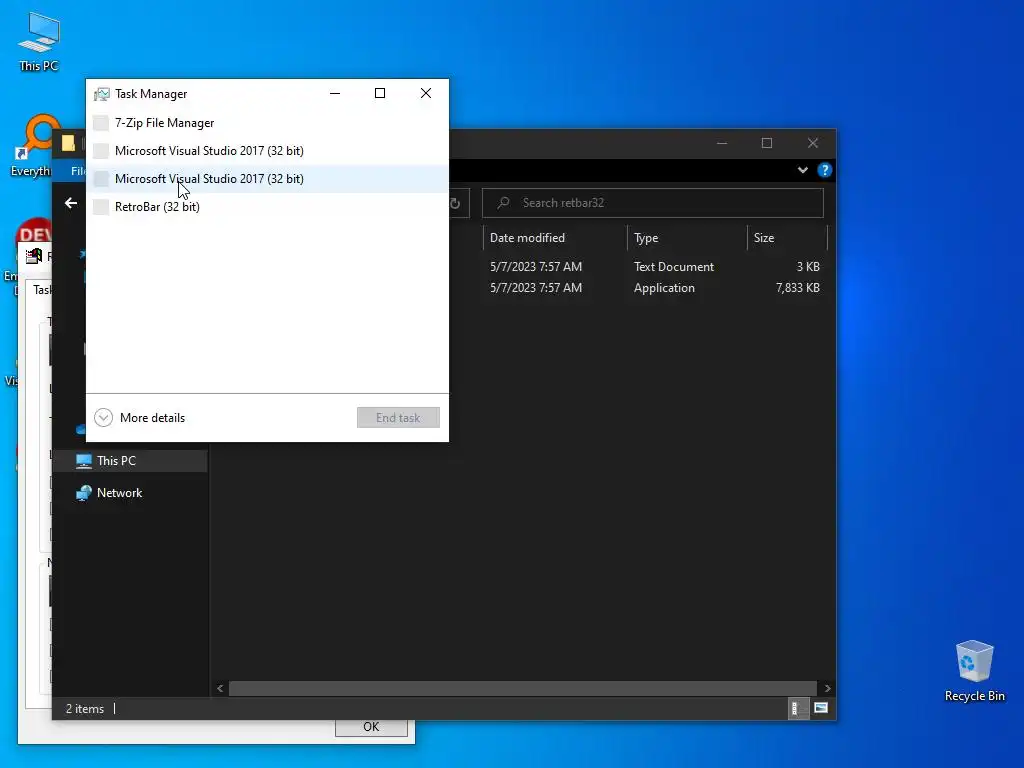Click the End task button
This screenshot has height=768, width=1024.
point(398,418)
